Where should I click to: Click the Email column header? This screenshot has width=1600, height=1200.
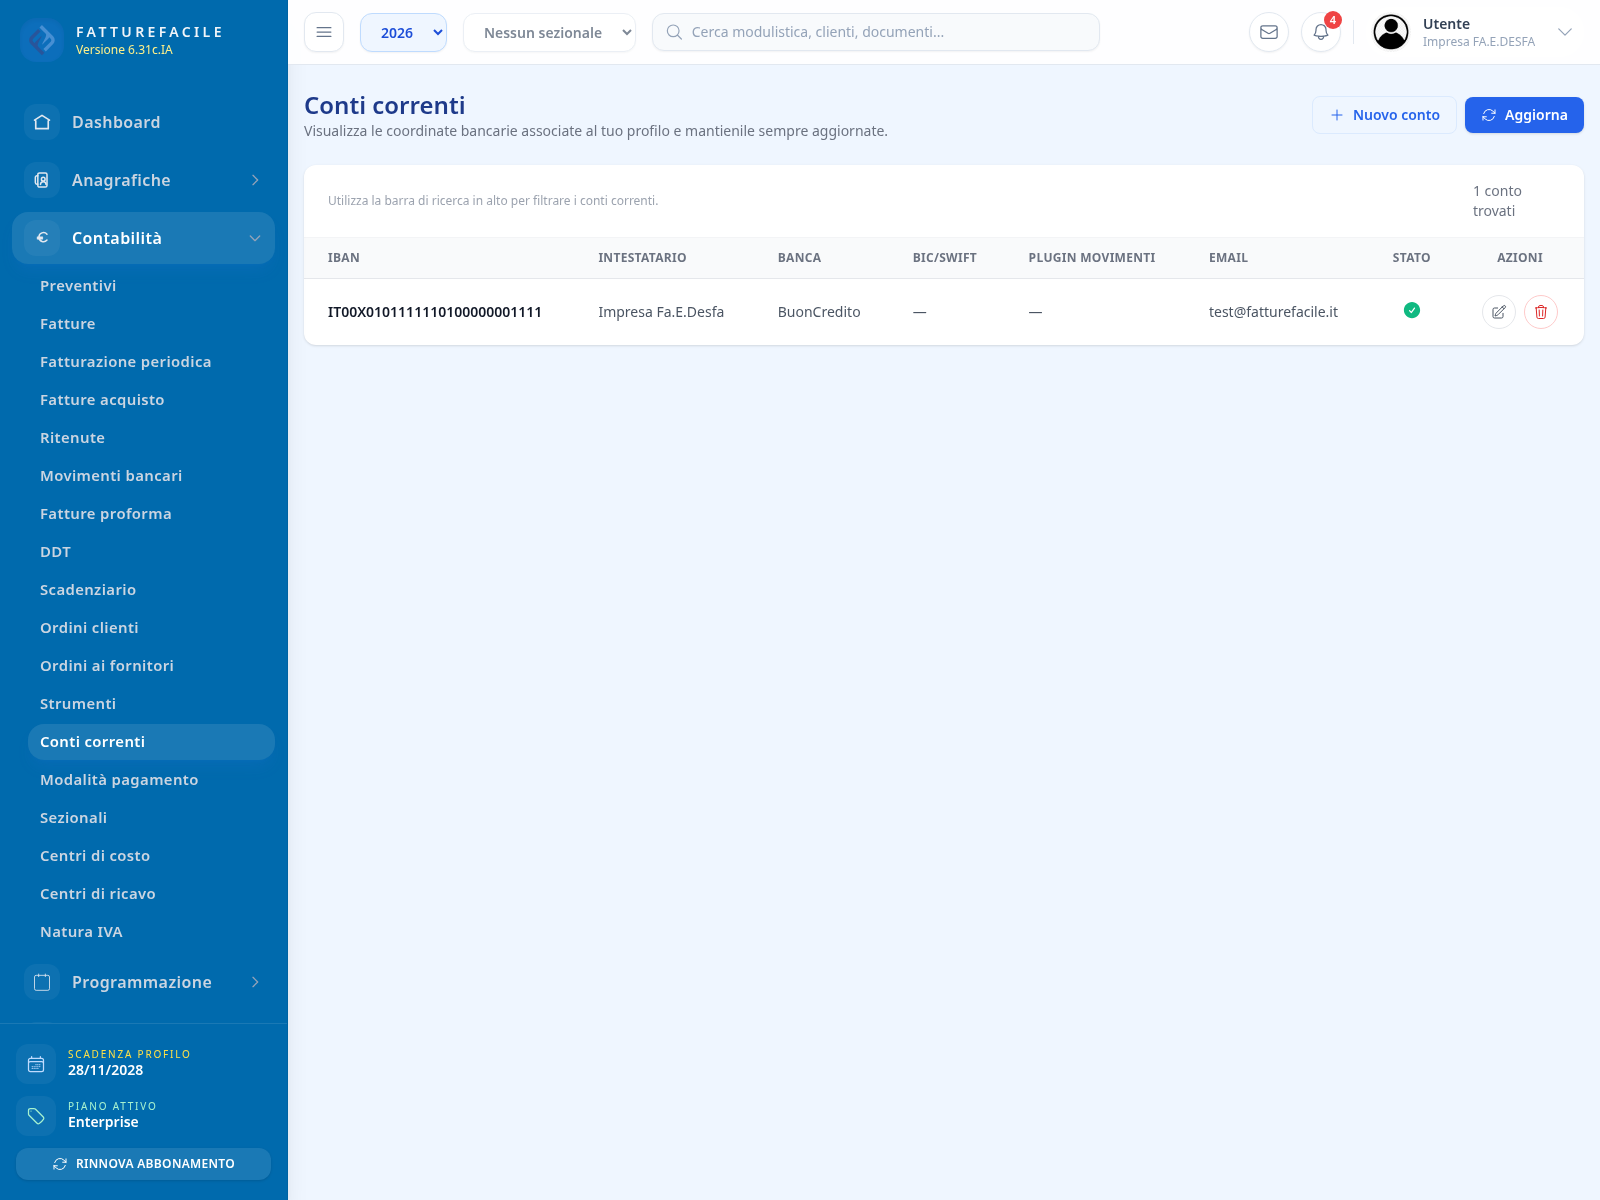1228,258
